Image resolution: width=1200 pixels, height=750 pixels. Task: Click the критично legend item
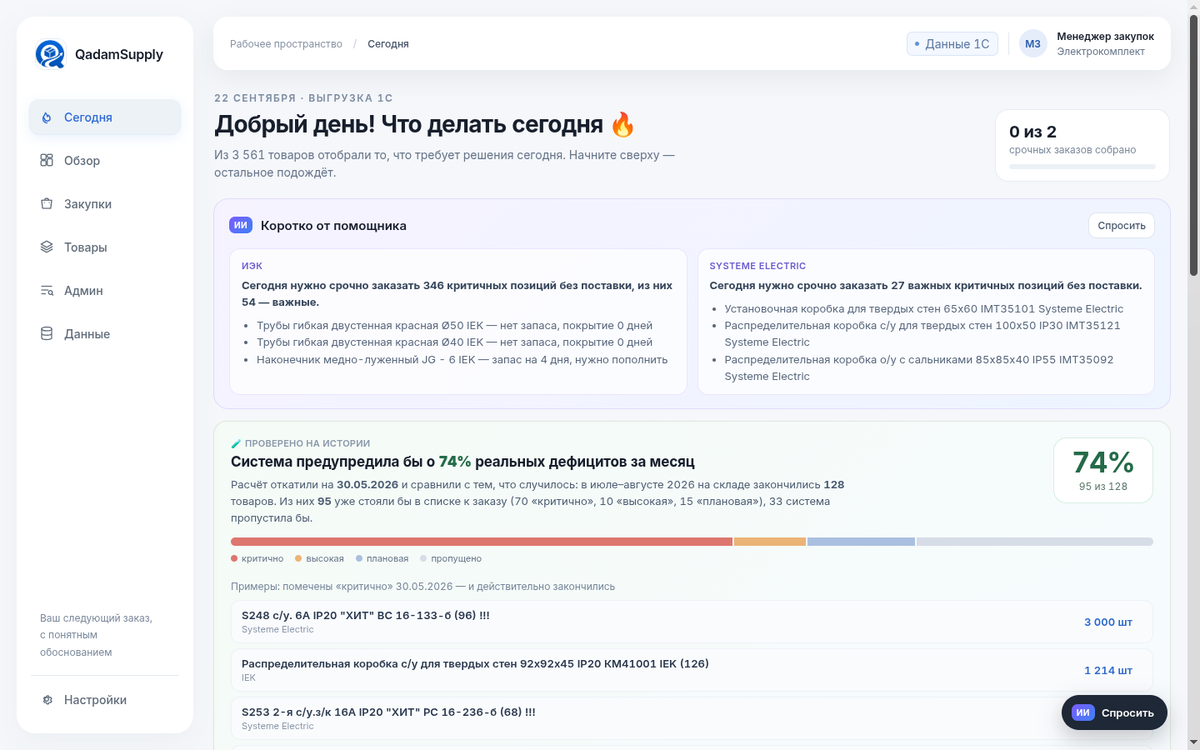coord(257,559)
